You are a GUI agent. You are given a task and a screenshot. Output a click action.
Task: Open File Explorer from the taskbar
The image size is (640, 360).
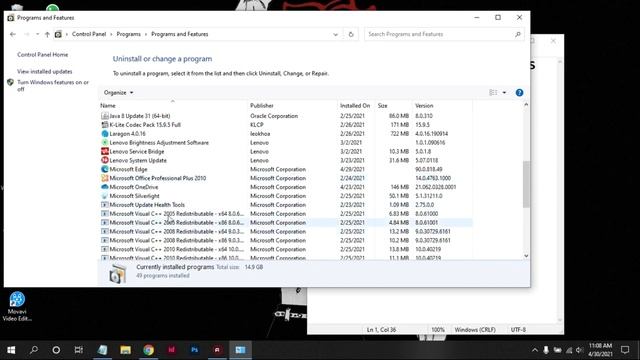(x=125, y=350)
